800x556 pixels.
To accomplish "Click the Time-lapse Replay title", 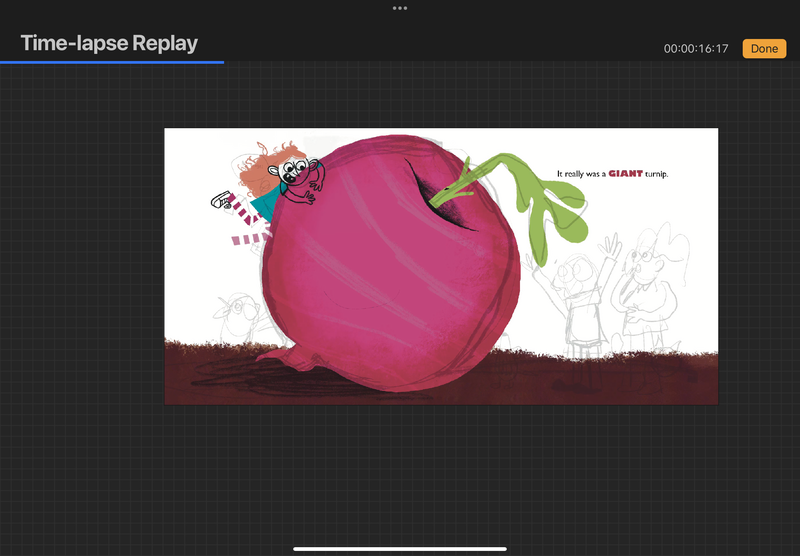I will (x=109, y=43).
